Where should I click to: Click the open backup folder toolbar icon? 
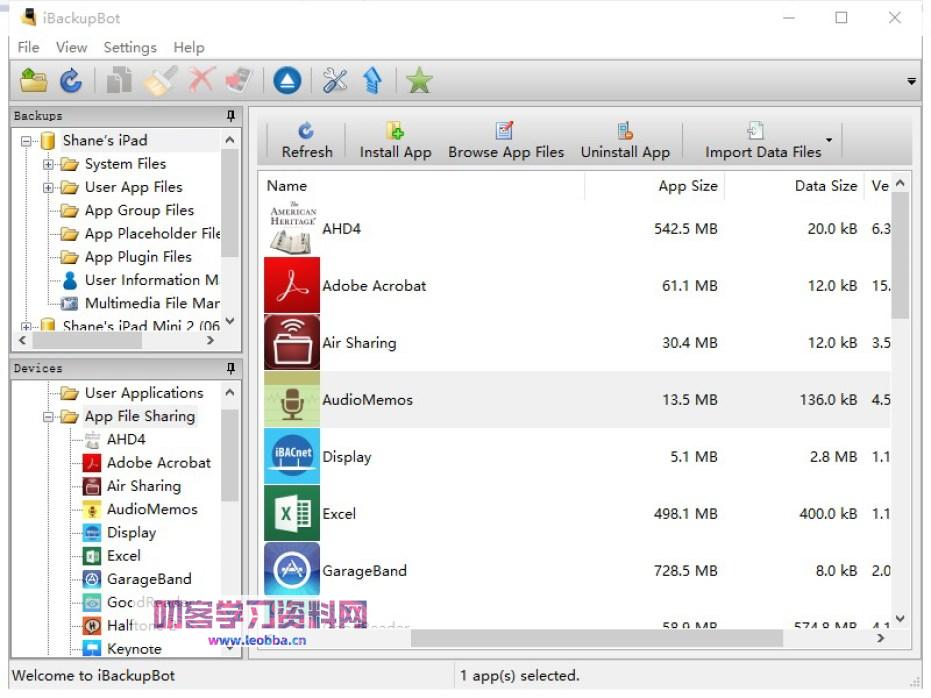pos(33,80)
